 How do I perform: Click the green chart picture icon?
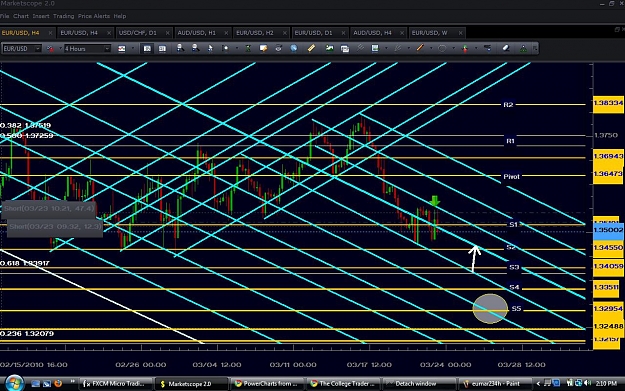329,48
